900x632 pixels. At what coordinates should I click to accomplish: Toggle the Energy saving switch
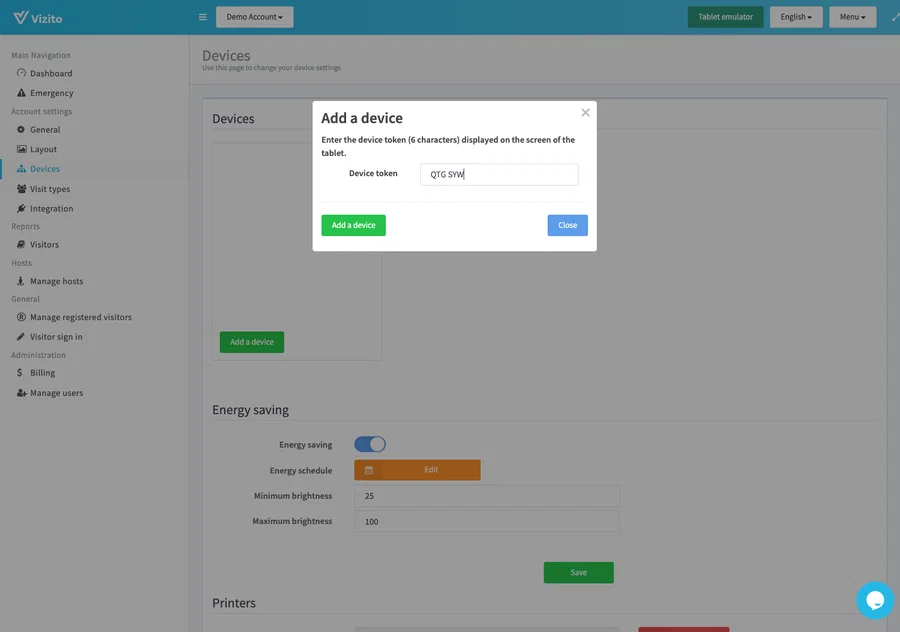pyautogui.click(x=370, y=444)
